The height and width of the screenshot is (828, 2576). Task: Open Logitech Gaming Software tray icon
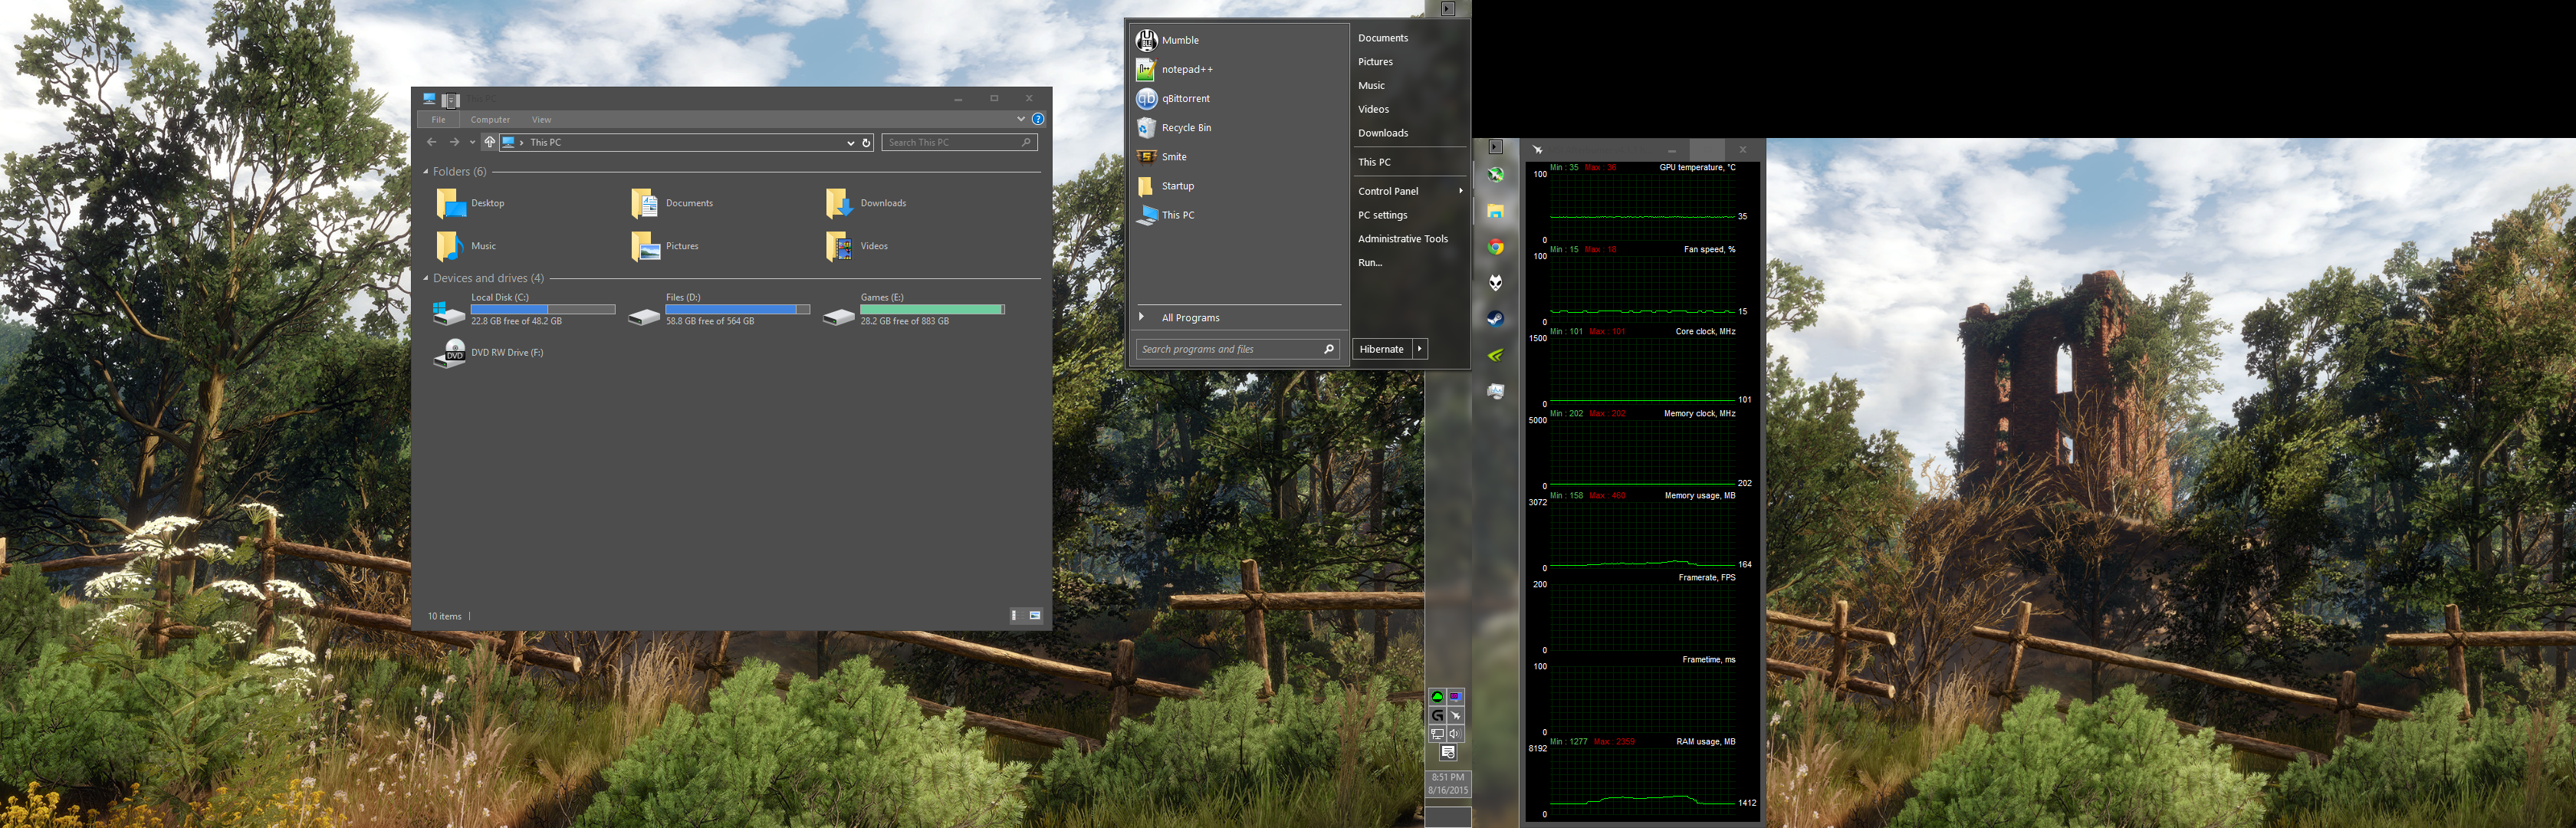click(x=1437, y=715)
